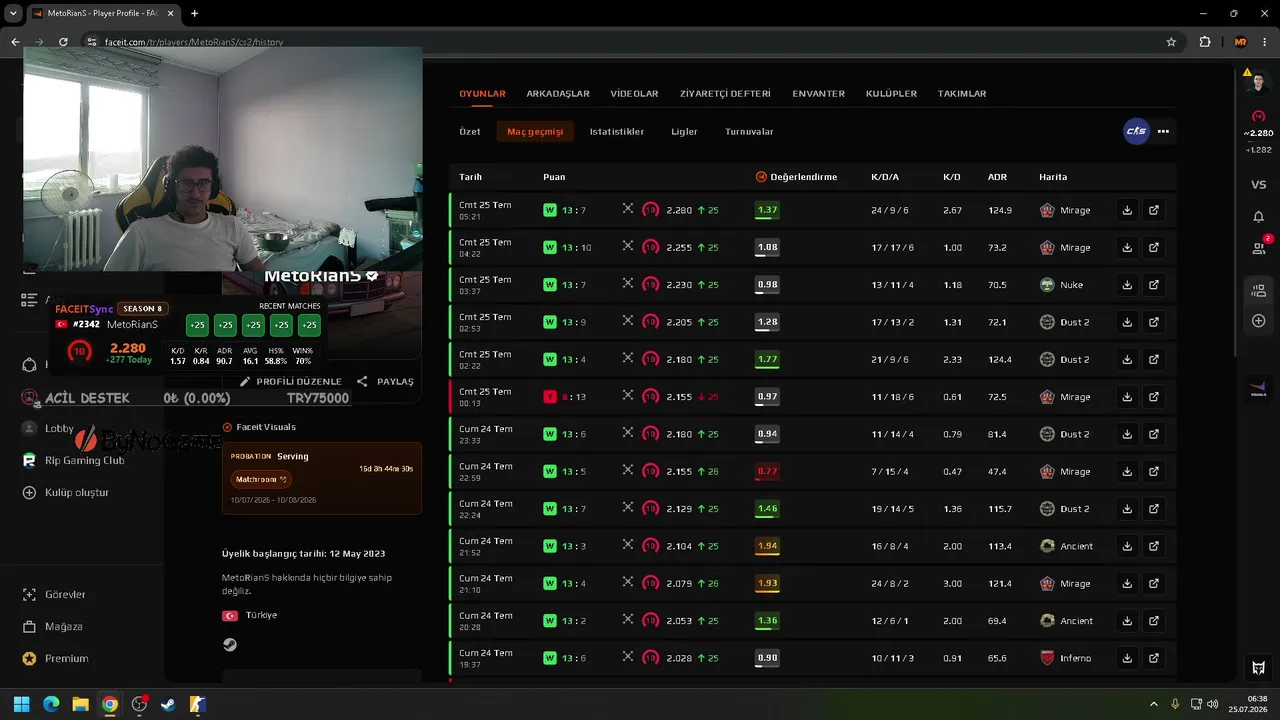The height and width of the screenshot is (720, 1280).
Task: Open the TAKIMLAR tab
Action: (962, 93)
